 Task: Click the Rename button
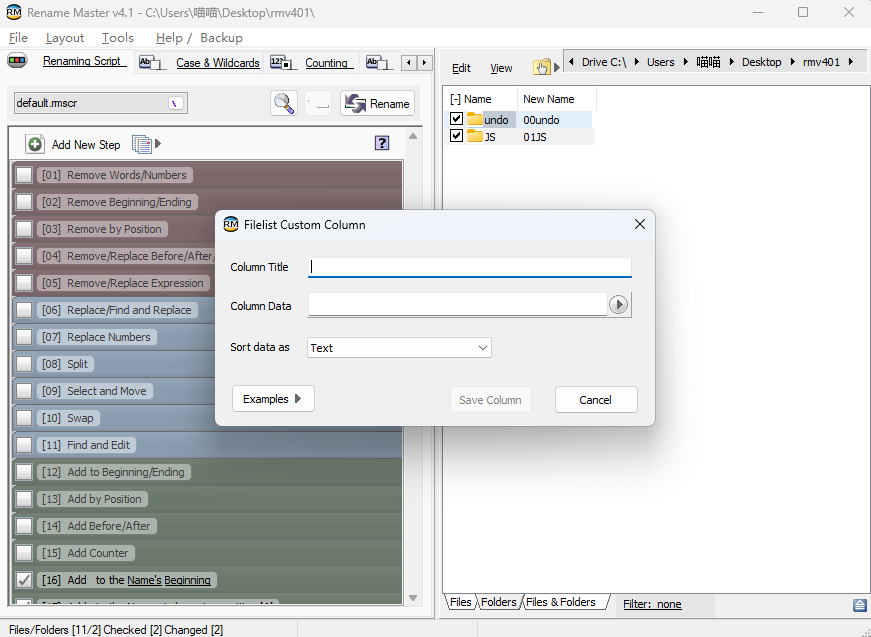[x=377, y=103]
